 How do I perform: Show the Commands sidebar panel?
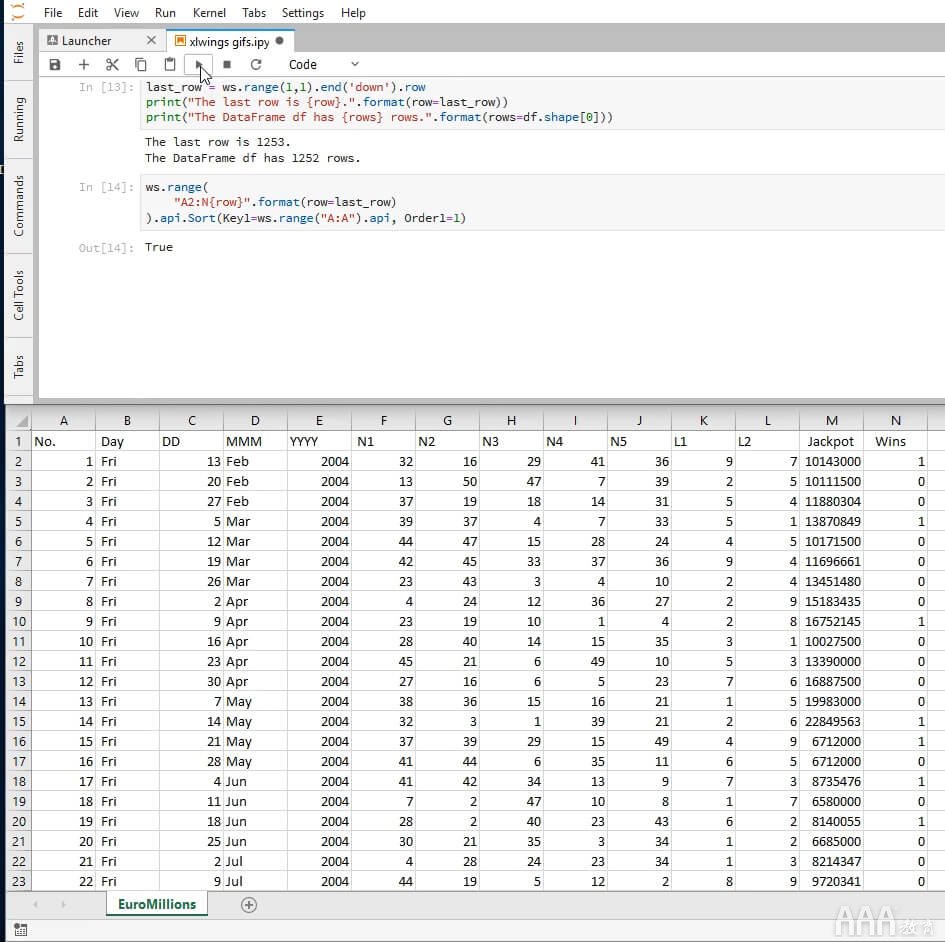click(x=19, y=205)
